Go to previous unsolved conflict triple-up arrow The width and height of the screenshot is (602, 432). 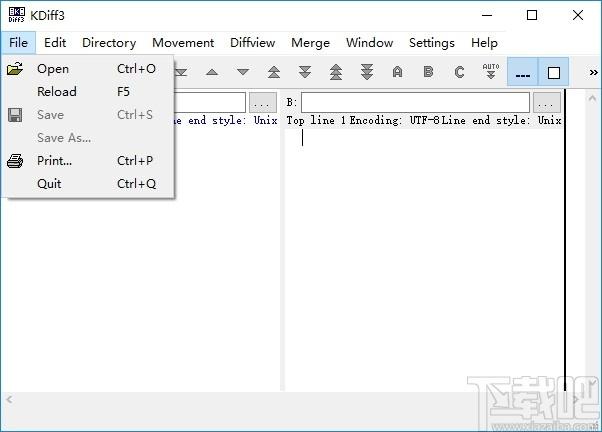pyautogui.click(x=336, y=72)
